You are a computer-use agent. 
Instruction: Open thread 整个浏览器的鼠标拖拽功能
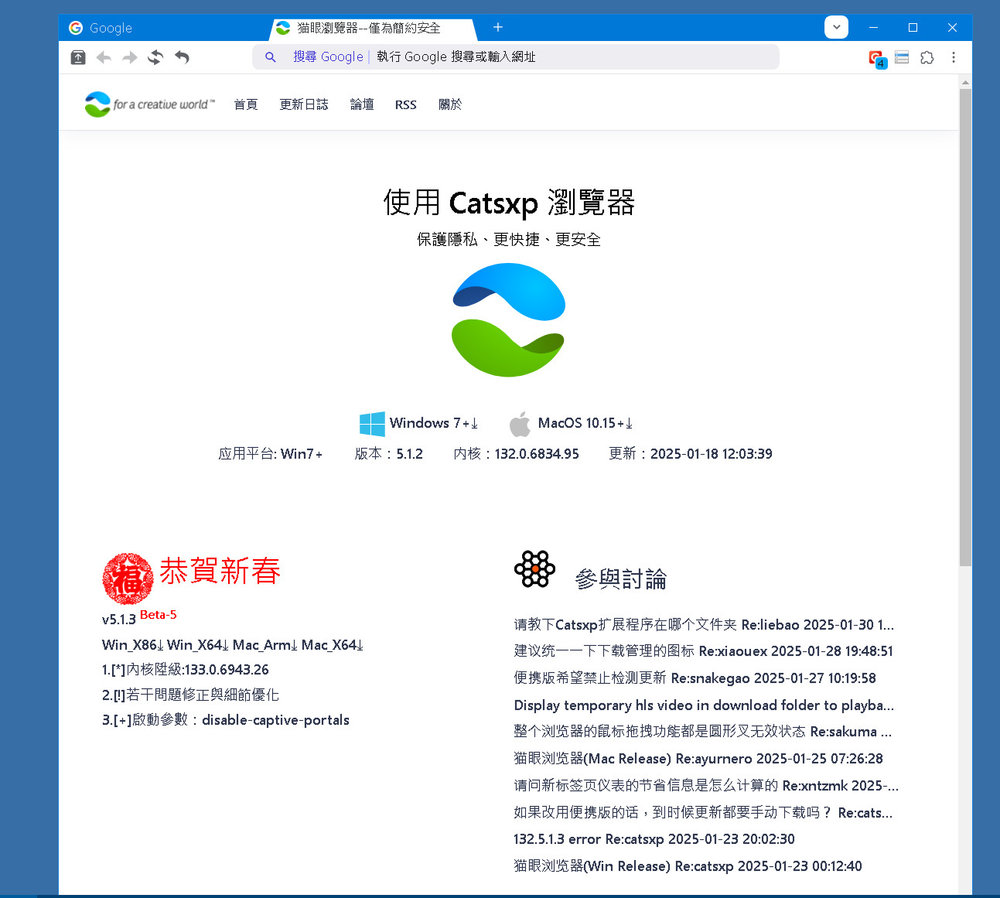coord(703,732)
